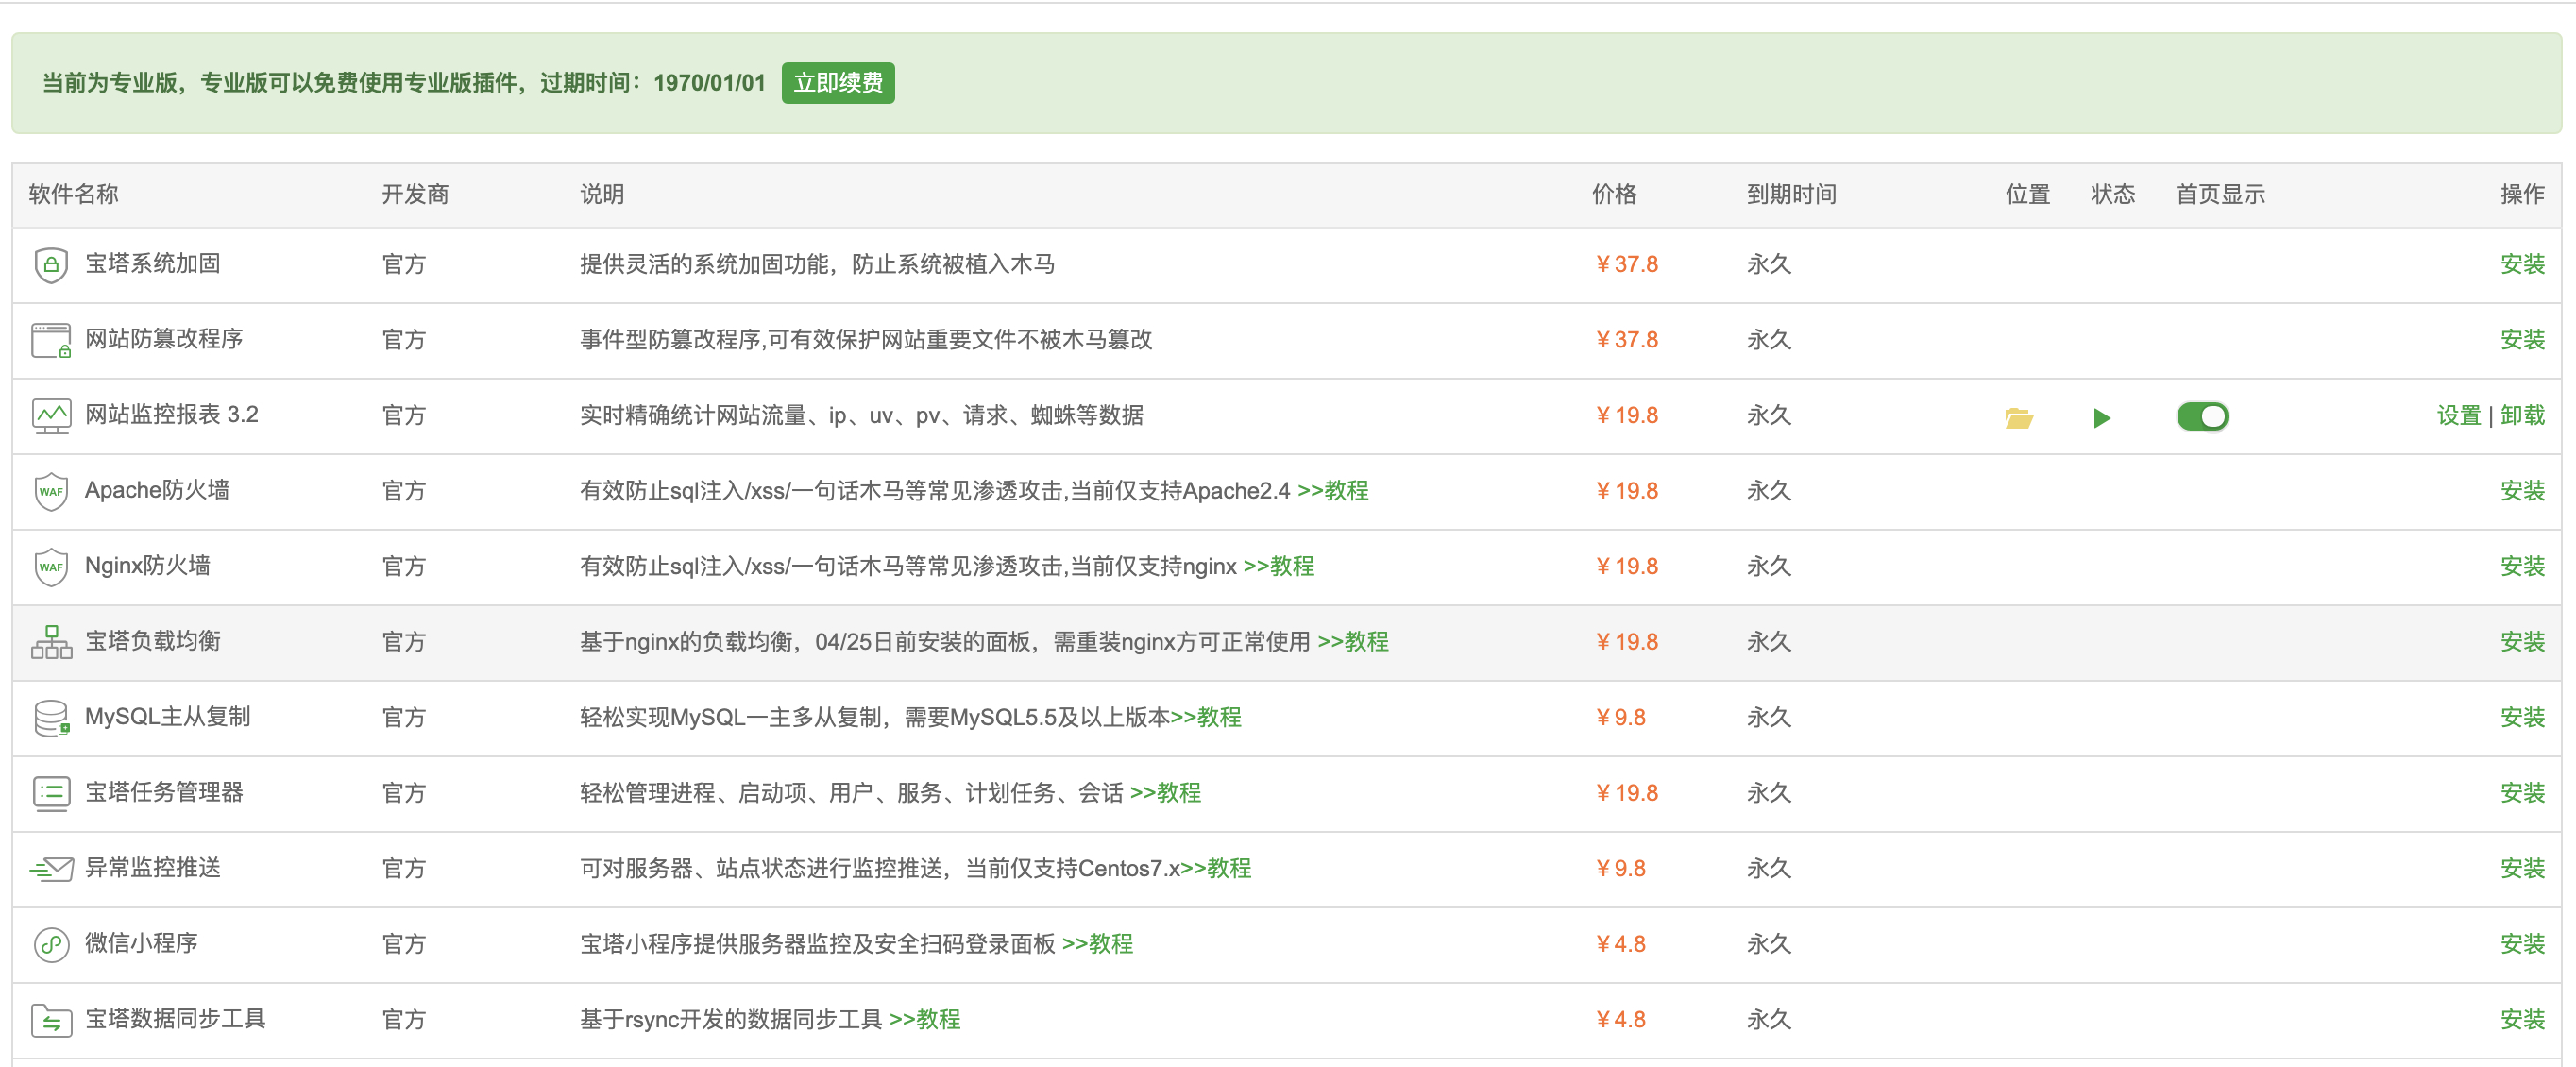Viewport: 2576px width, 1067px height.
Task: Click the 宝塔系统加固 shield lock icon
Action: pyautogui.click(x=50, y=265)
